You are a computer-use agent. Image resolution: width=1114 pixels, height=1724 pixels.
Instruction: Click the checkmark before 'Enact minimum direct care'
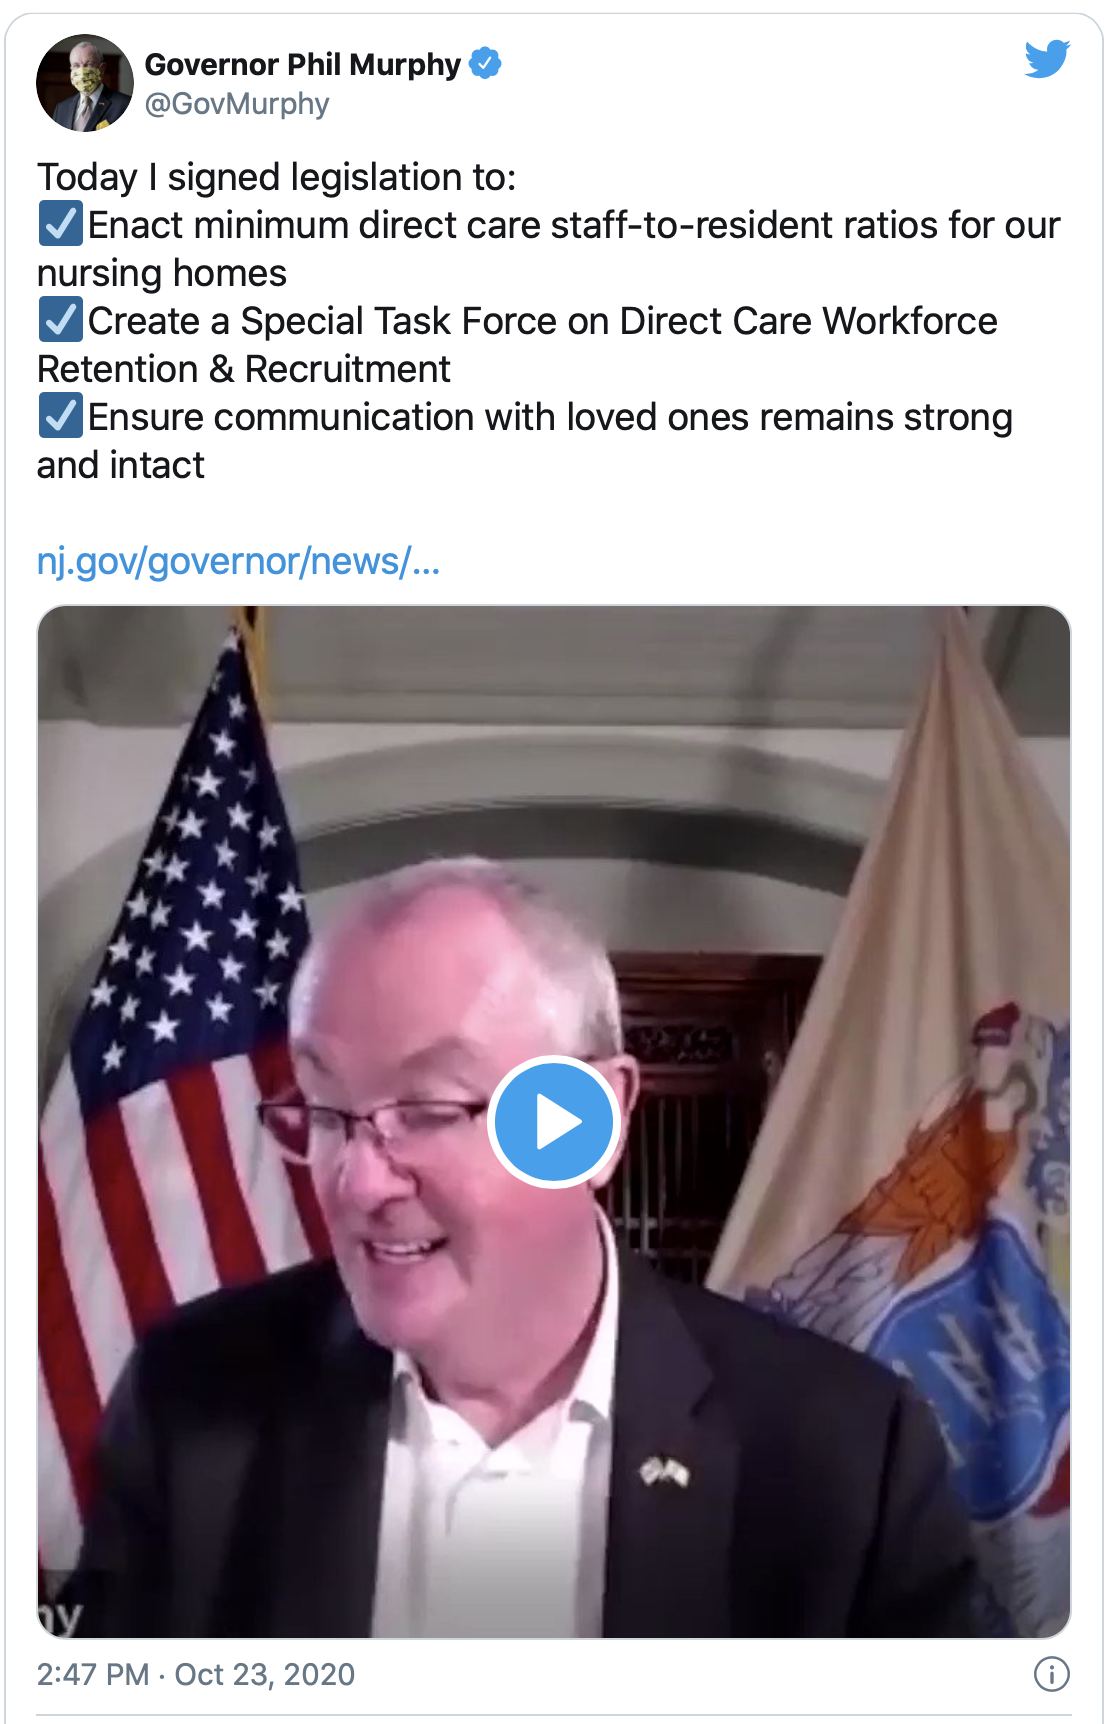pos(61,224)
